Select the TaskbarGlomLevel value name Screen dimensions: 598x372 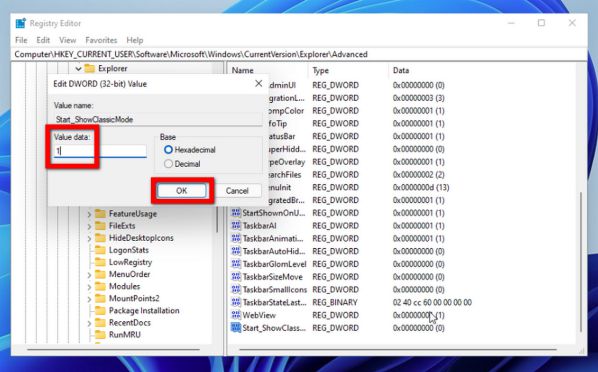pyautogui.click(x=275, y=264)
